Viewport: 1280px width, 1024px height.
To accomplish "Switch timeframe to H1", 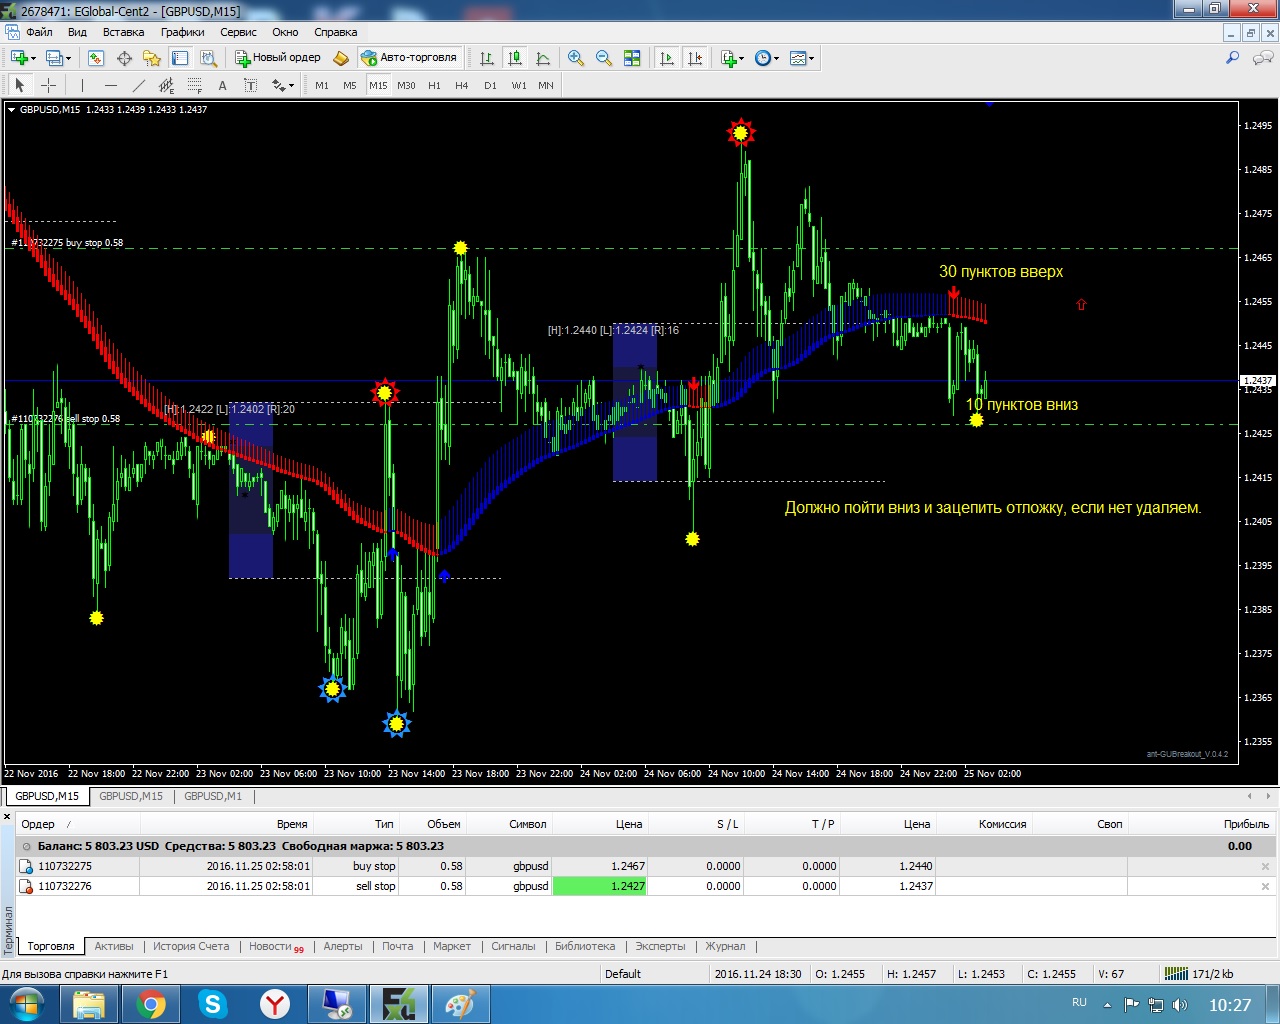I will pyautogui.click(x=434, y=85).
